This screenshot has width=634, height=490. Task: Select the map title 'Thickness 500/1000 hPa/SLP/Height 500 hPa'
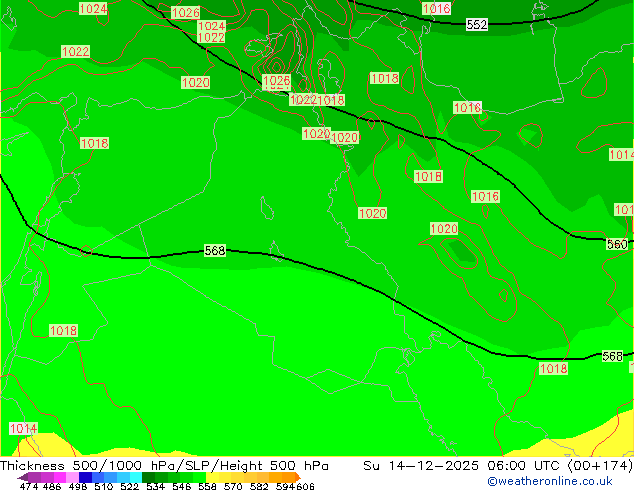(164, 466)
